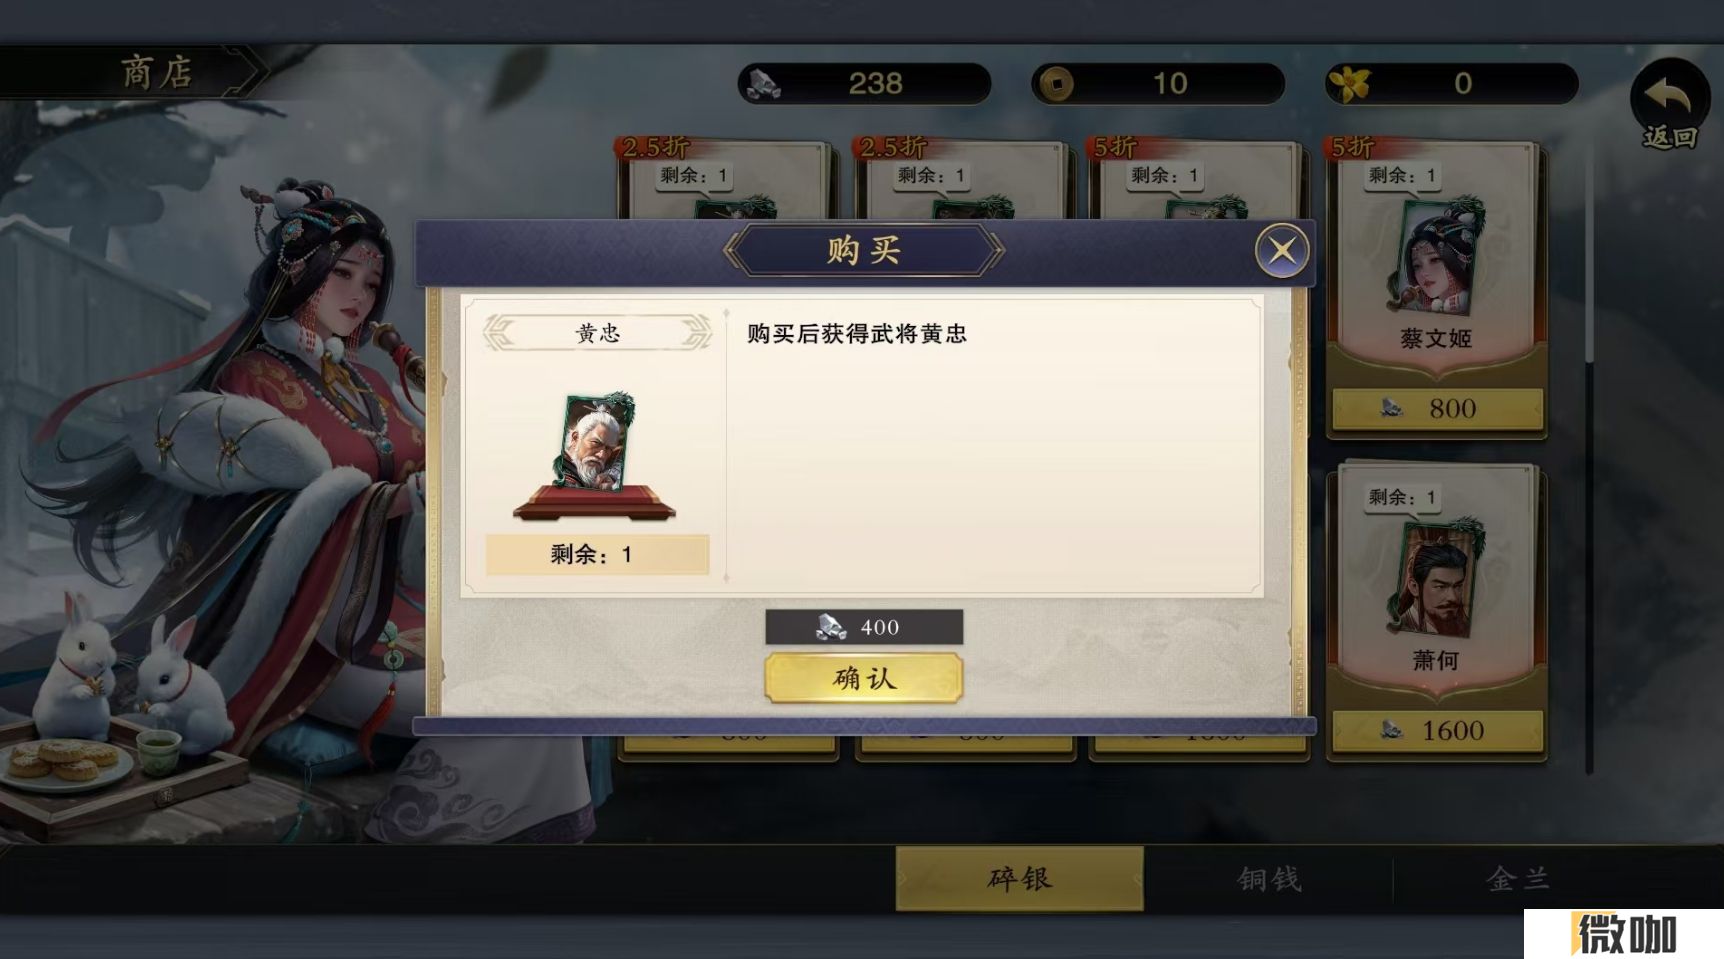
Task: Select the 碎银 shop tab
Action: [1019, 878]
